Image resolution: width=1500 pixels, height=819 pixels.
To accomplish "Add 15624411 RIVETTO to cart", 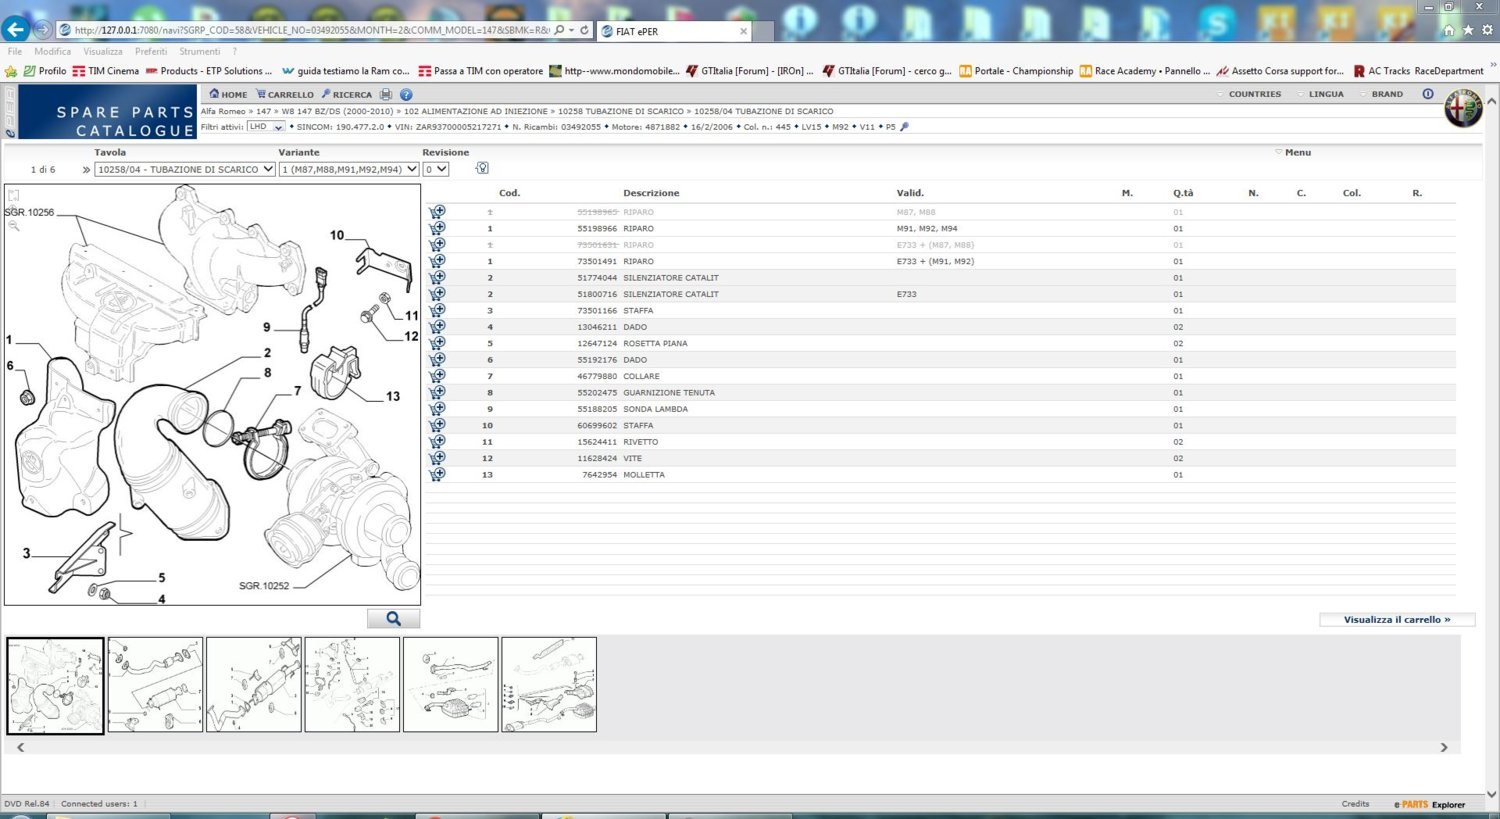I will coord(437,441).
